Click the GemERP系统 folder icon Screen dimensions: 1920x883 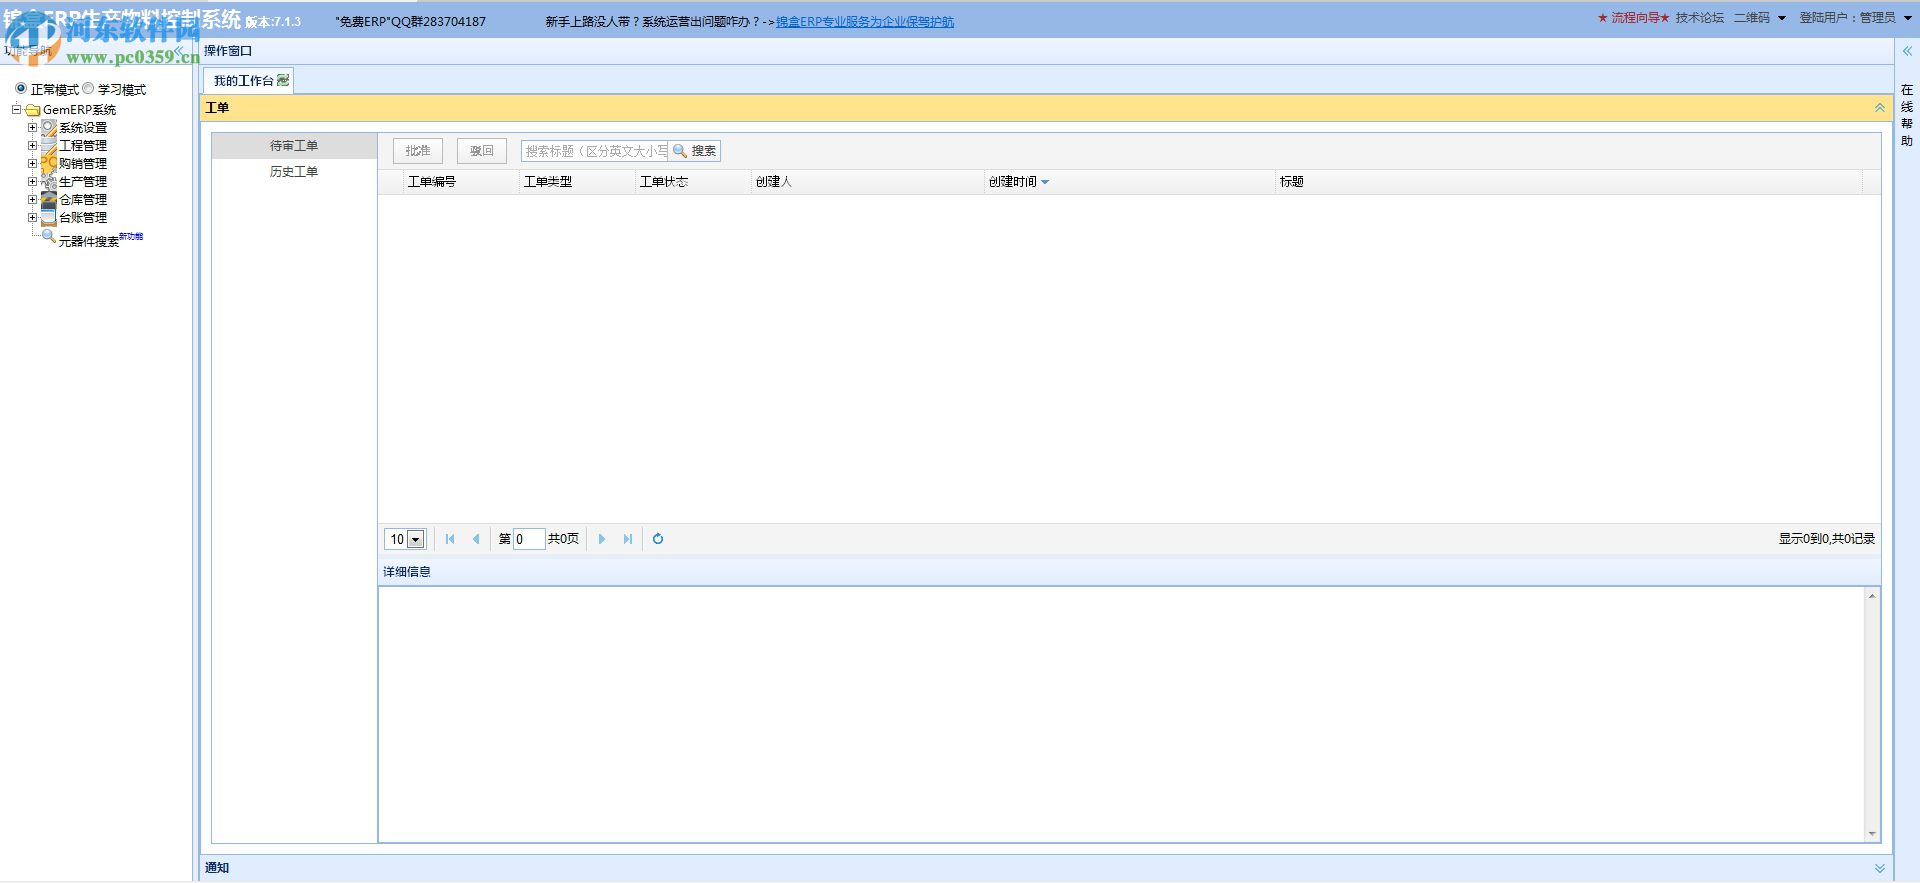click(32, 110)
